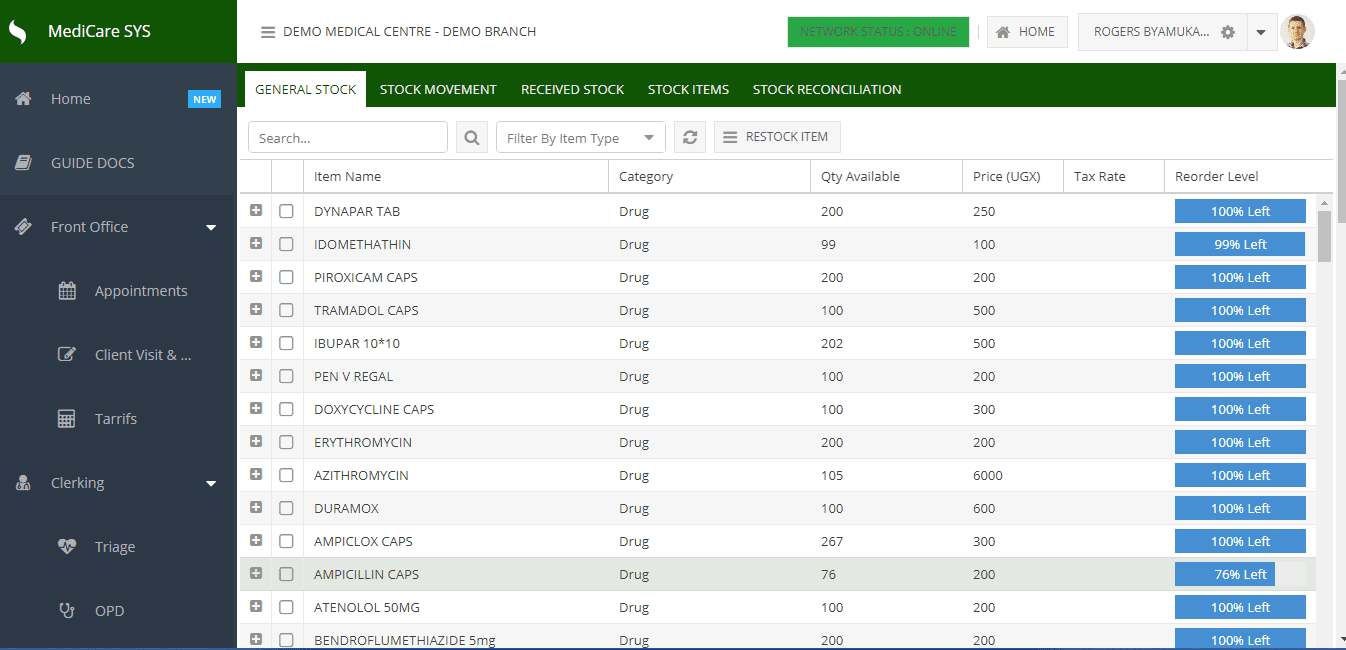Click the RESTOCK ITEM button
This screenshot has height=650, width=1346.
pos(776,137)
